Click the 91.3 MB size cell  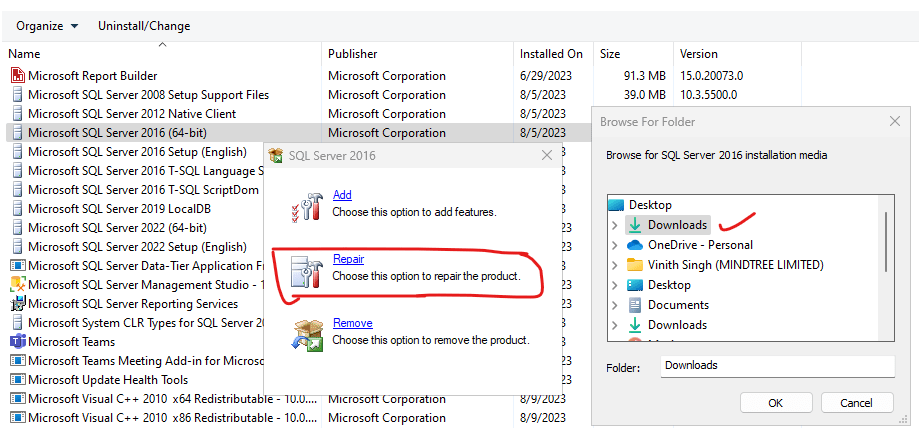644,76
